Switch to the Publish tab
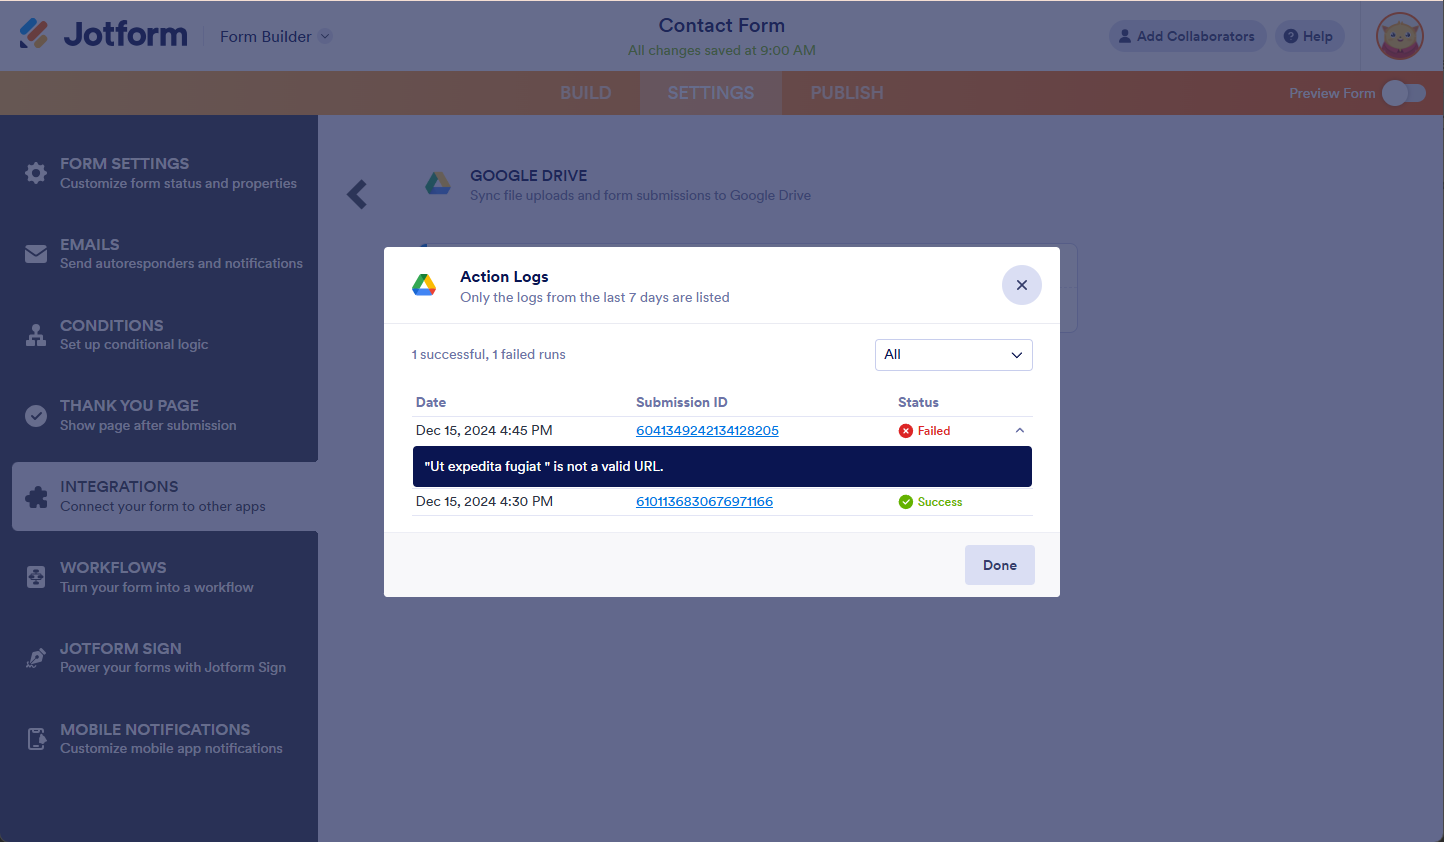 pos(847,93)
